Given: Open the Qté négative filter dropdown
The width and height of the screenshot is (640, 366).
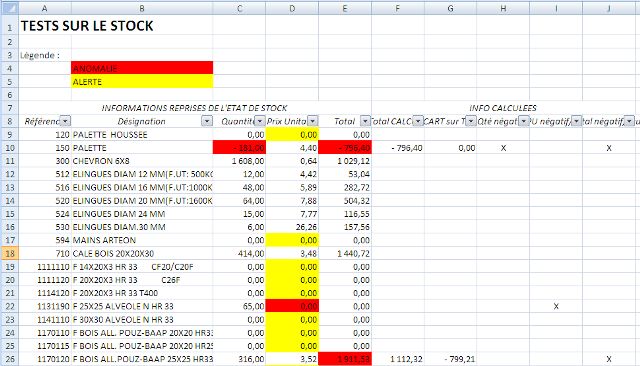Looking at the screenshot, I should coord(524,121).
